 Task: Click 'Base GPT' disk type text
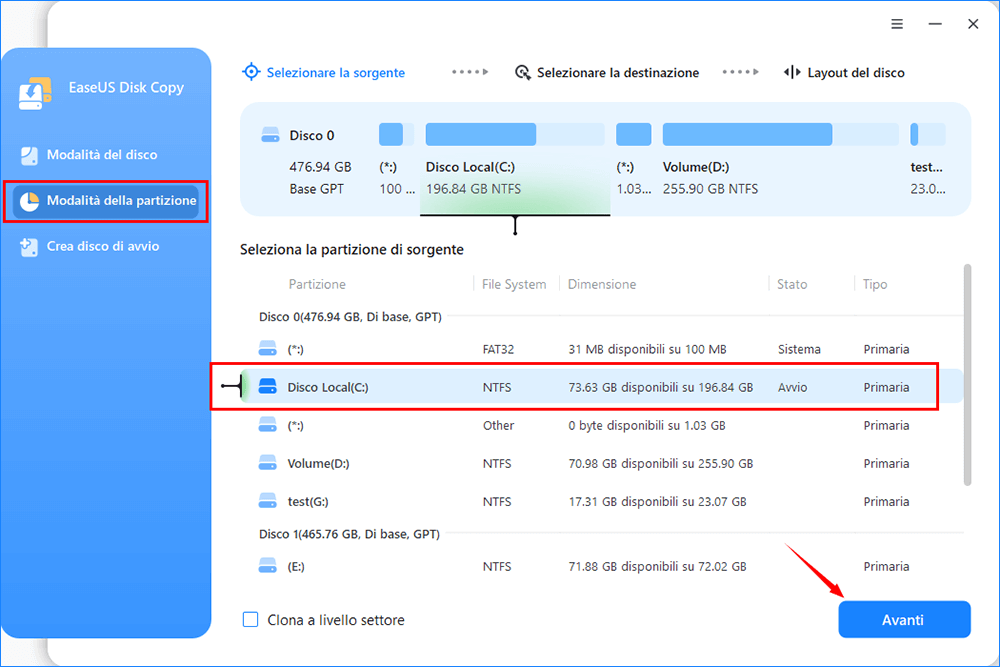(x=316, y=189)
